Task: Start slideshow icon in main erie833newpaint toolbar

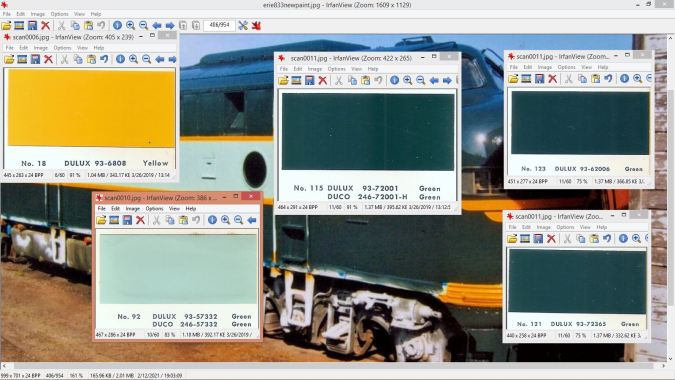Action: tap(19, 25)
